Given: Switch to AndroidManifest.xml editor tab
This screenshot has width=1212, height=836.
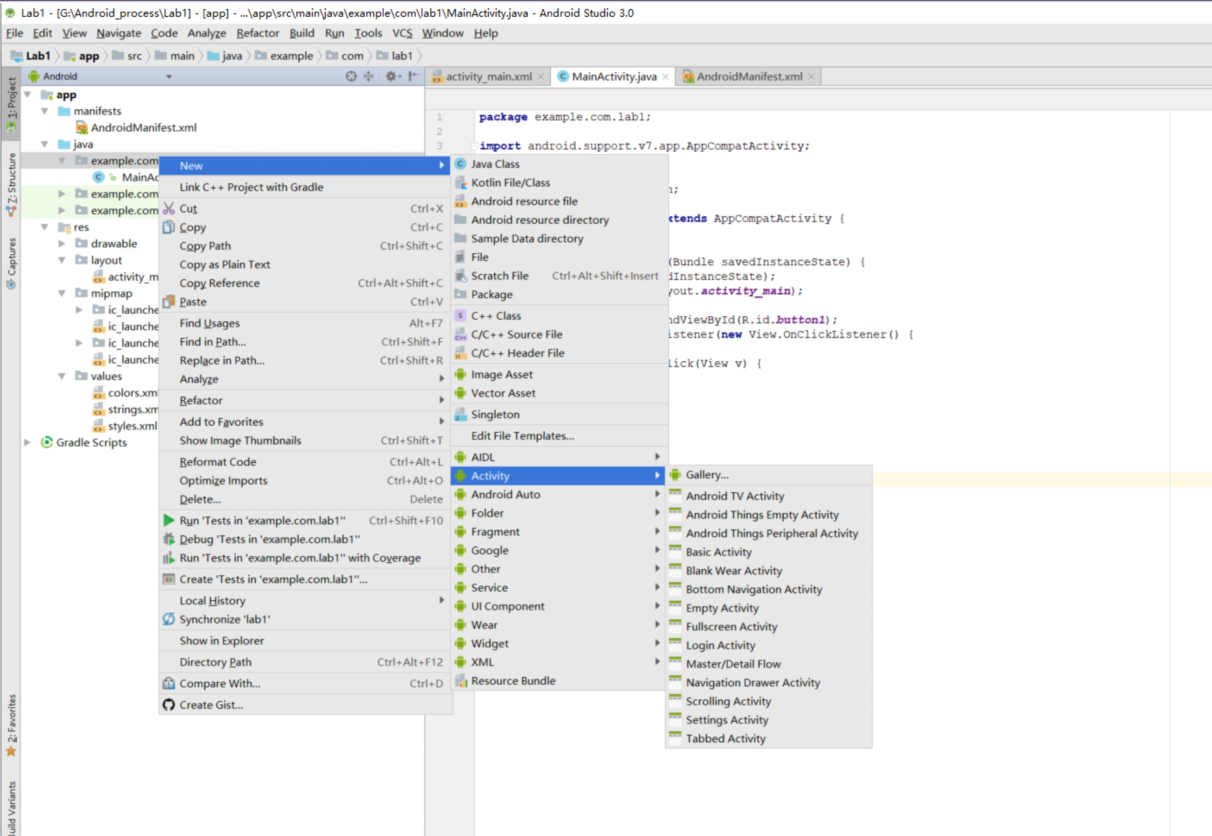Looking at the screenshot, I should point(749,77).
